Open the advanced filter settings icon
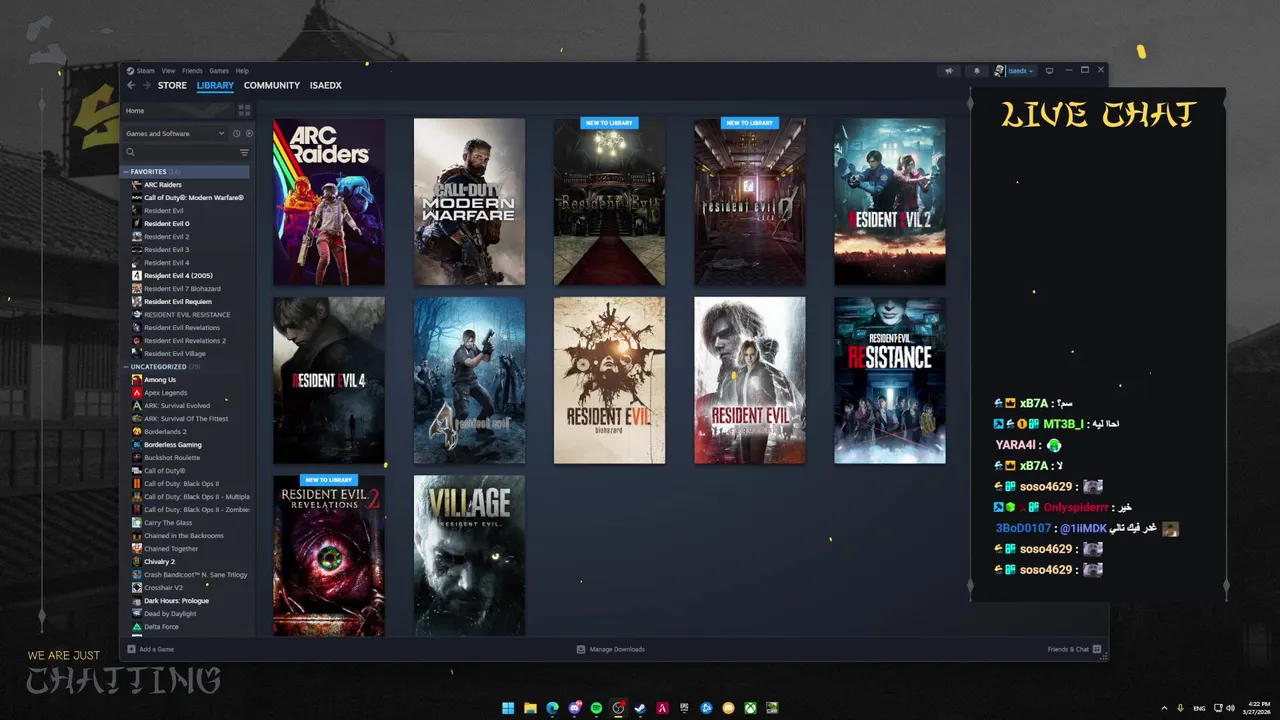 (x=244, y=152)
